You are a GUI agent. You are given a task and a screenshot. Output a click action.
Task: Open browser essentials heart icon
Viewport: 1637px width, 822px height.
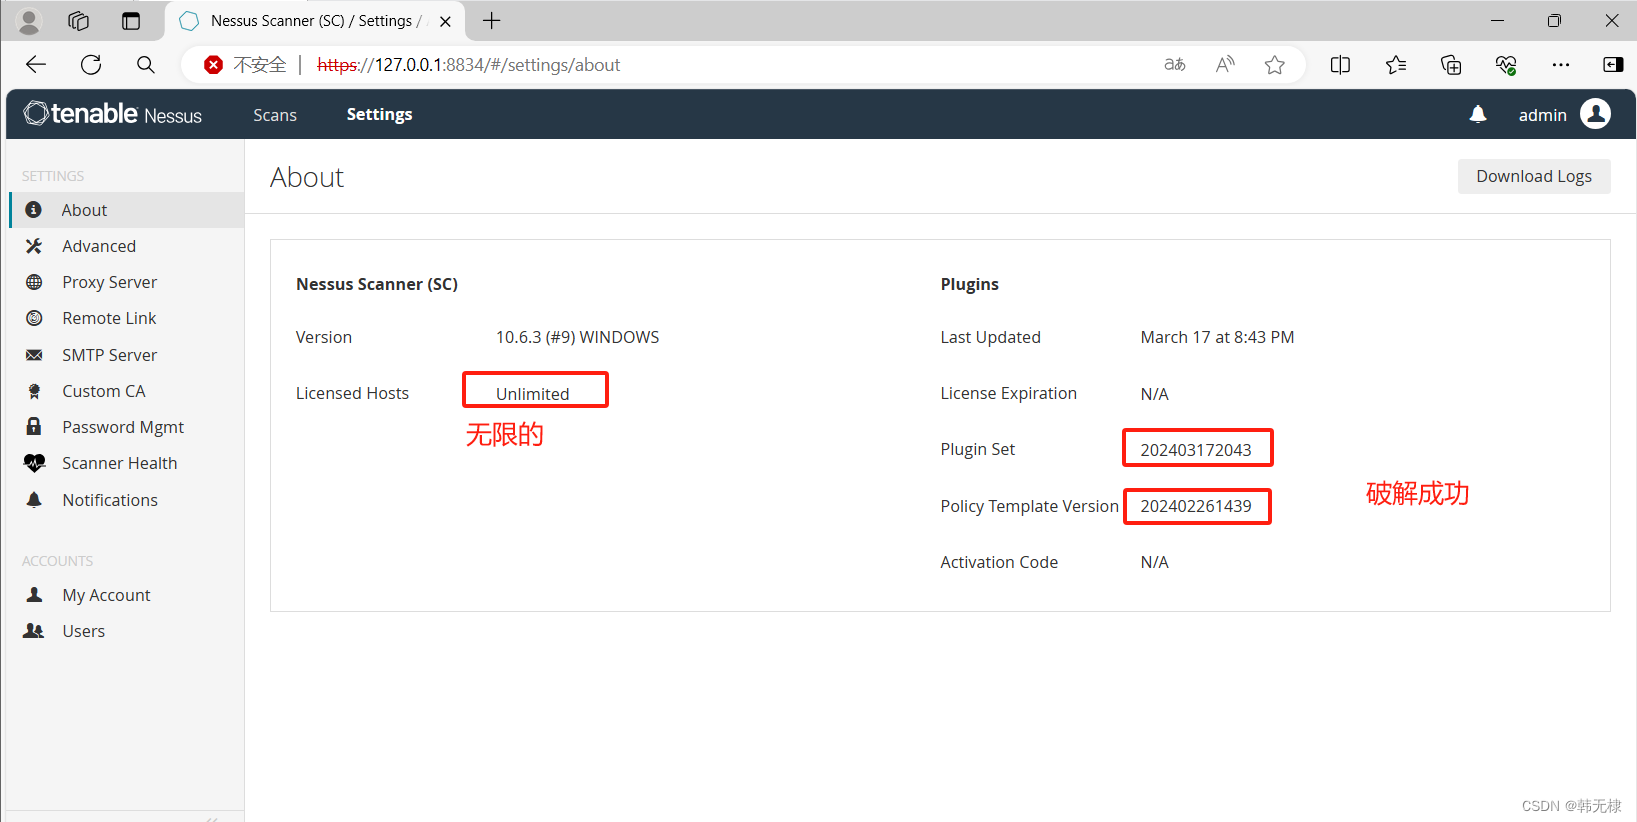point(1506,65)
